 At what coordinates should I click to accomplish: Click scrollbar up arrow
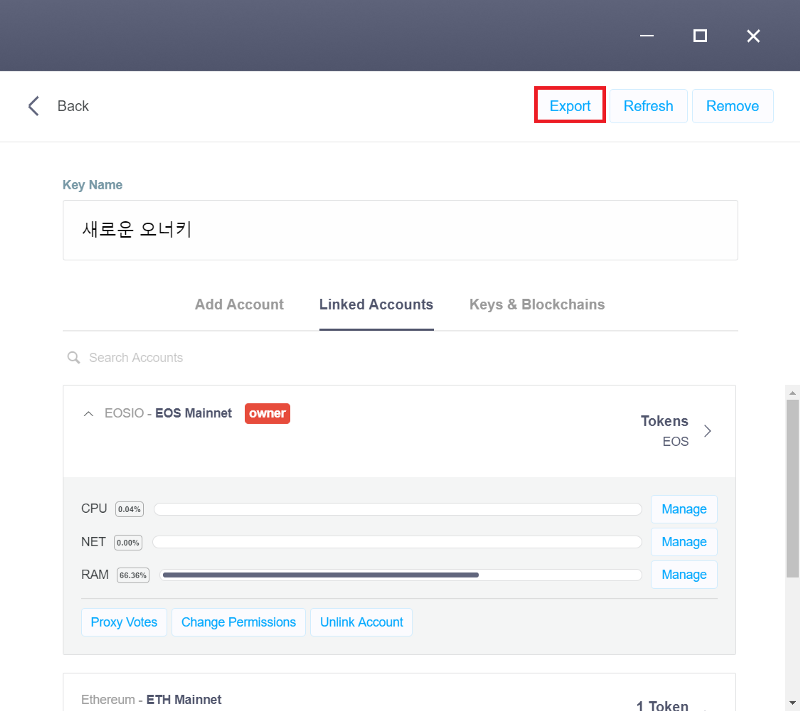pyautogui.click(x=792, y=393)
